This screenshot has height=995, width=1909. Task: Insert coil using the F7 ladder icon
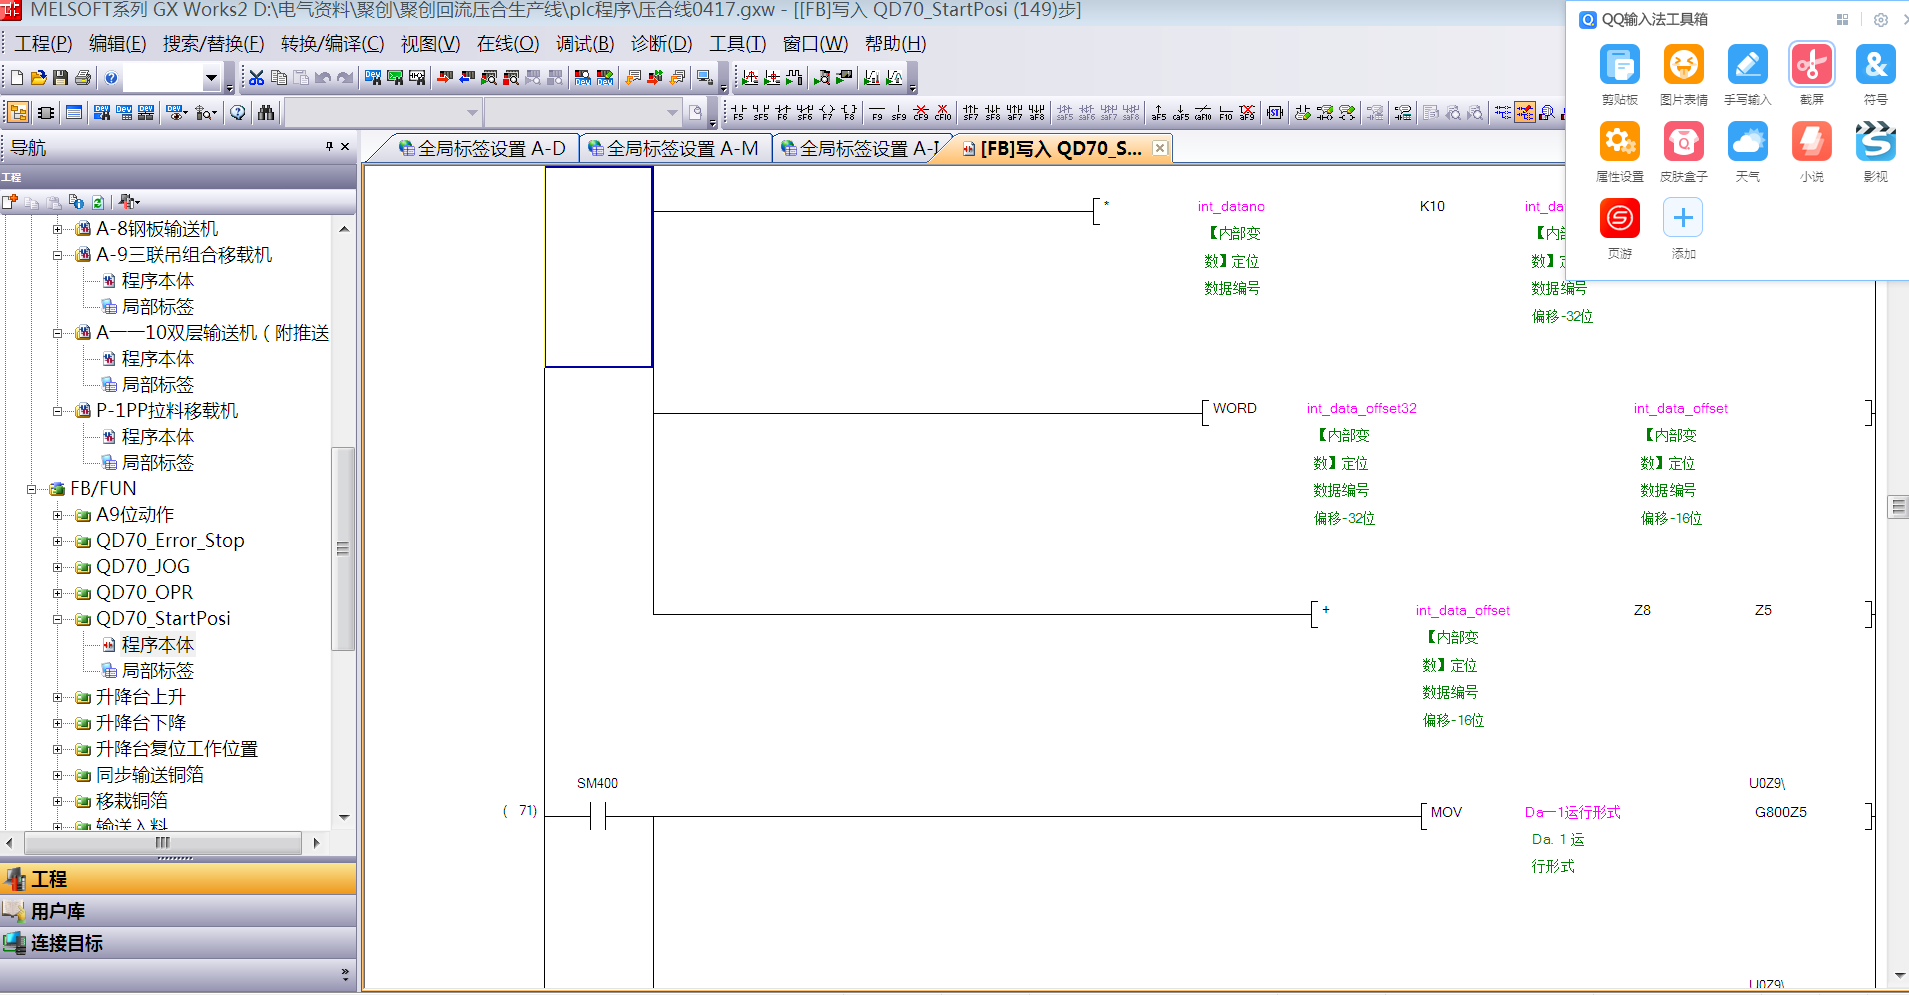click(826, 113)
